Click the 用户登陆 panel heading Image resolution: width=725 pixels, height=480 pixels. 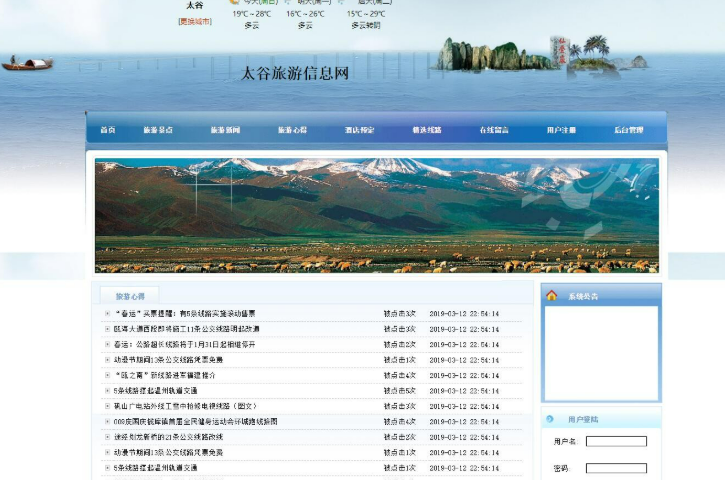point(583,419)
